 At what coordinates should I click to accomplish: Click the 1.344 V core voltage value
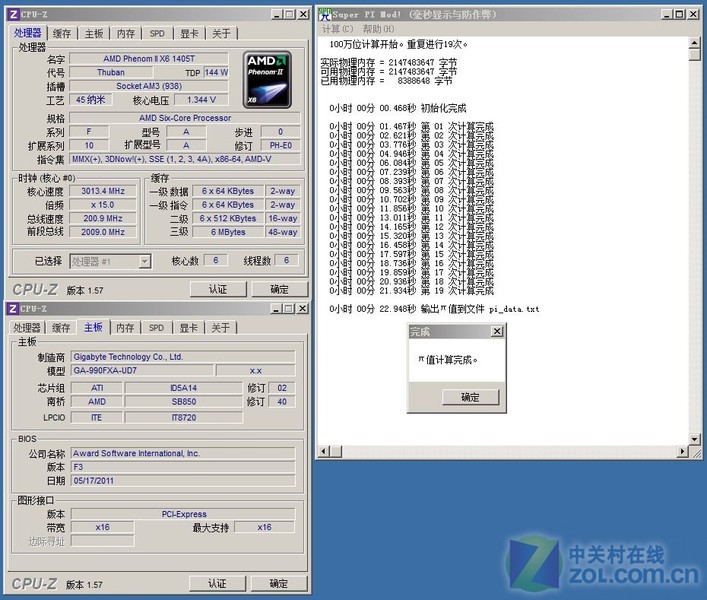[202, 100]
